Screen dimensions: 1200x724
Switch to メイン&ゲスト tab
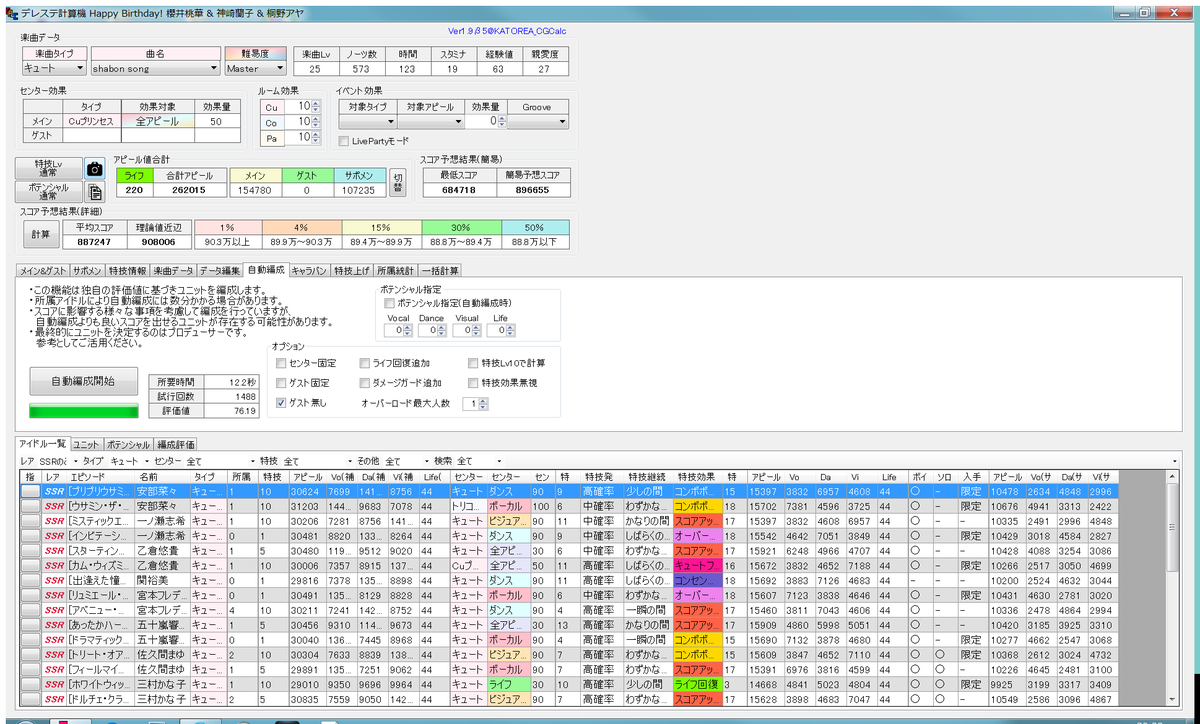[43, 271]
